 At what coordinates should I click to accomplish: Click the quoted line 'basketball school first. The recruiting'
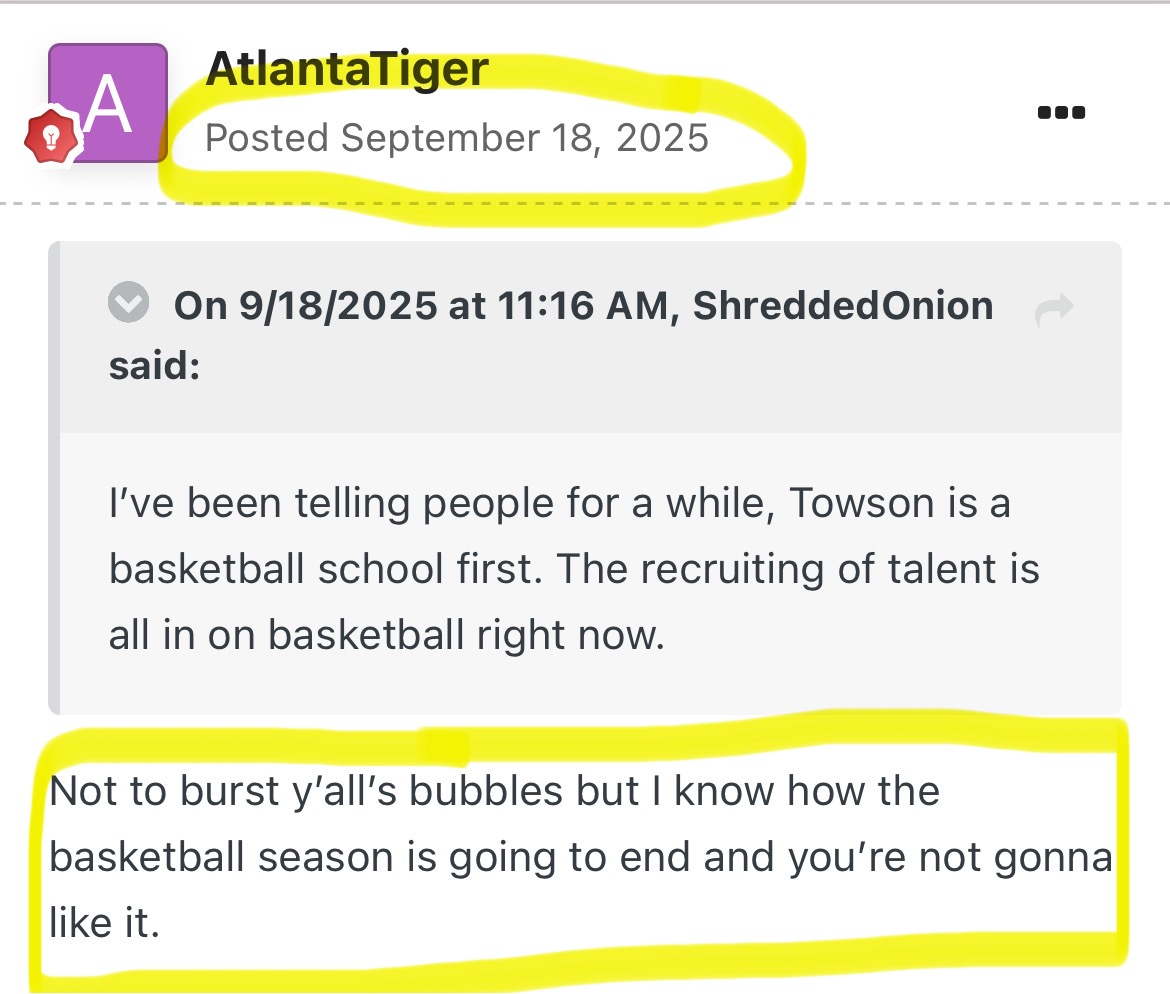point(574,569)
